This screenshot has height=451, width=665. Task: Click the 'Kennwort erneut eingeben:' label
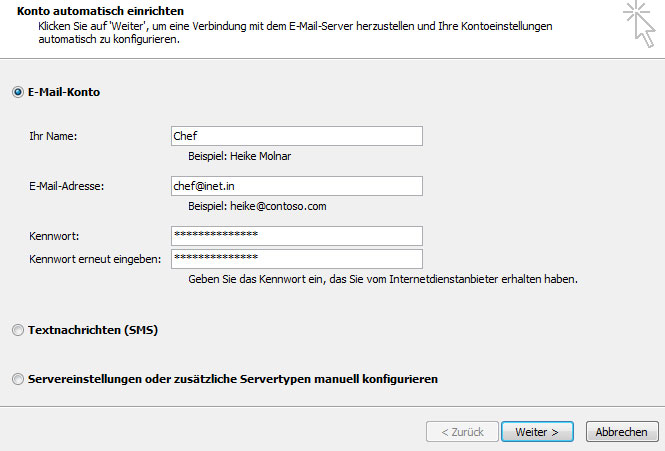[x=95, y=260]
